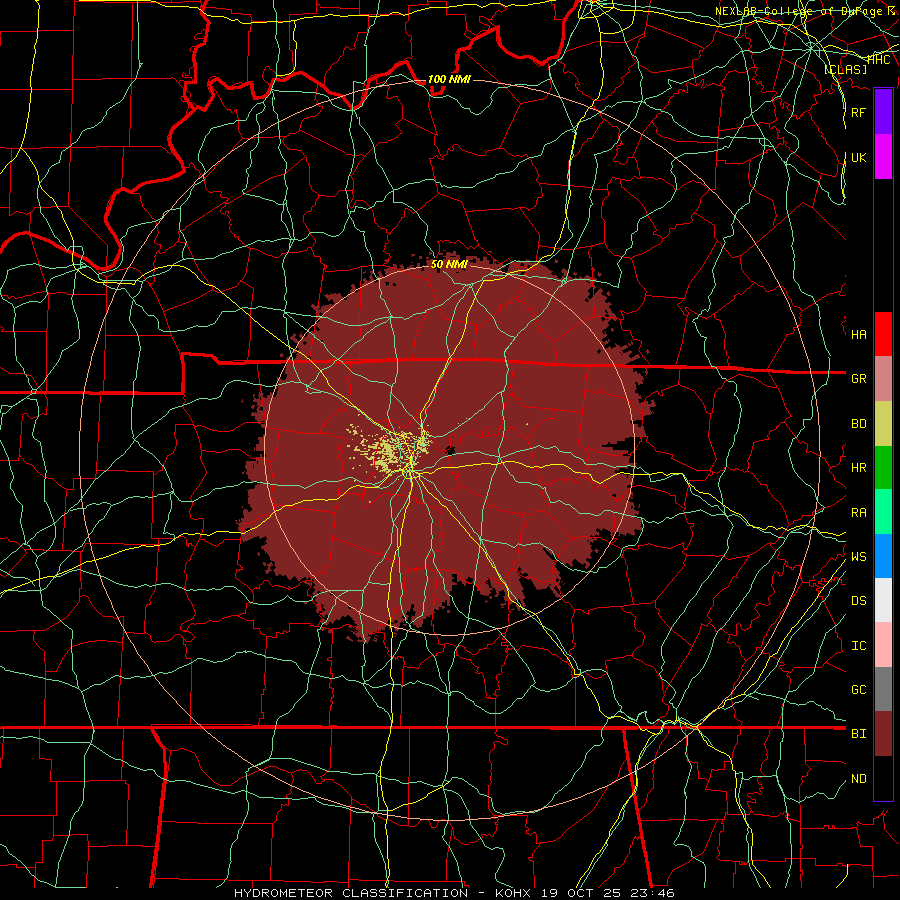Select the GC legend label
The height and width of the screenshot is (900, 900).
[858, 690]
